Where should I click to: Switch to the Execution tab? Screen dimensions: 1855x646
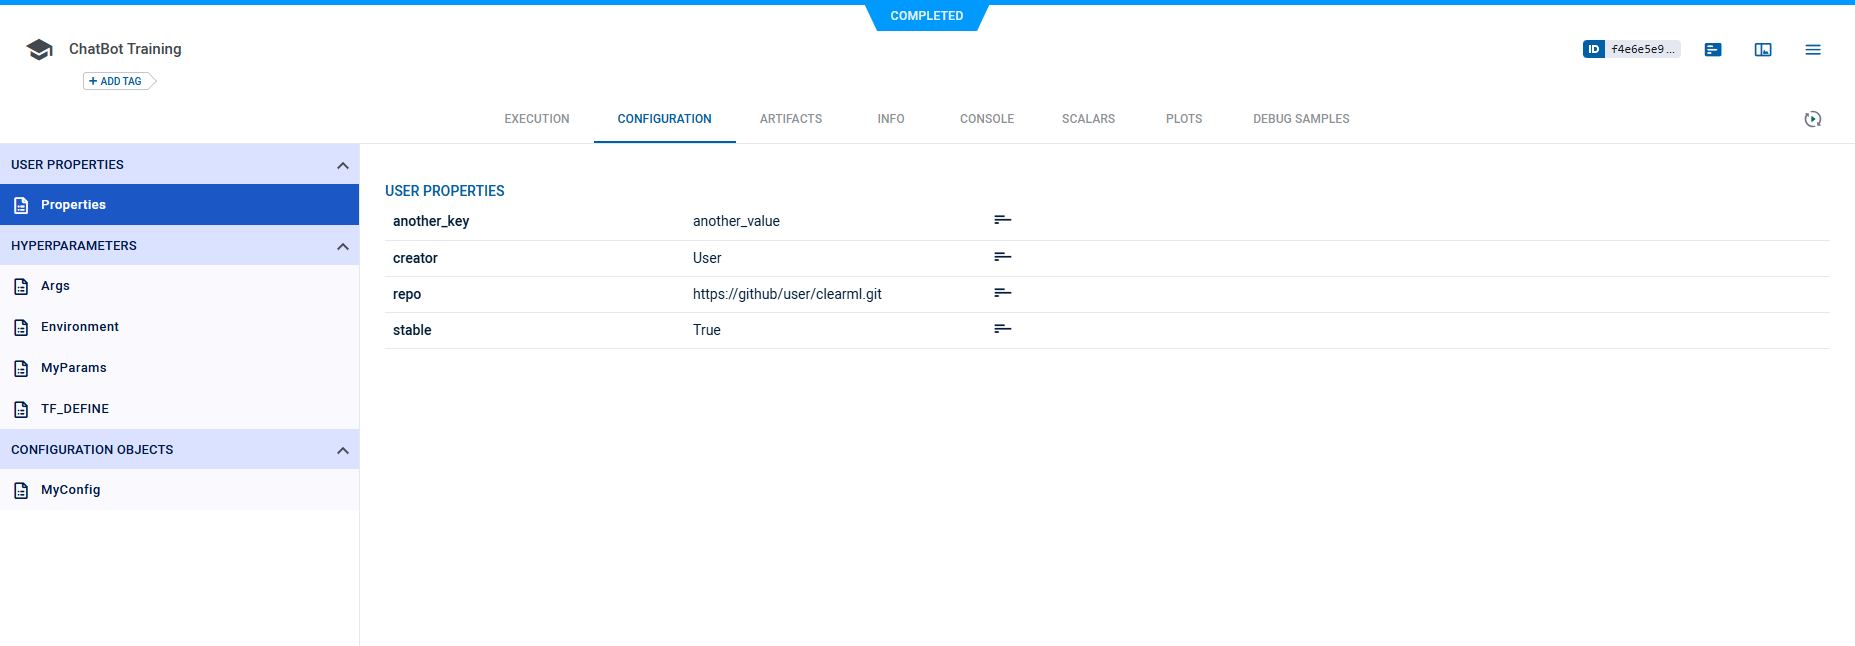pos(537,119)
